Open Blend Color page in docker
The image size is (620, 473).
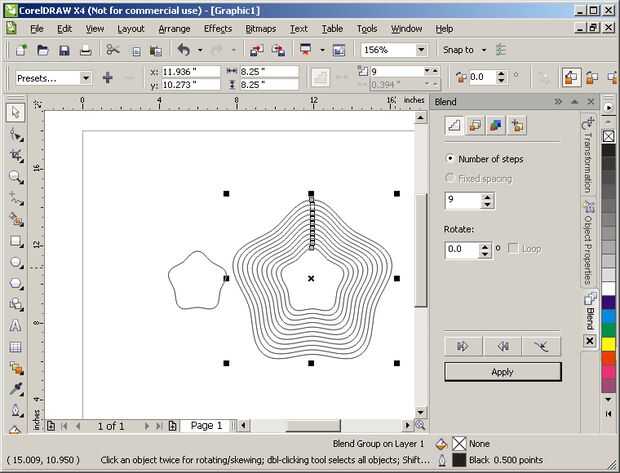tap(496, 126)
